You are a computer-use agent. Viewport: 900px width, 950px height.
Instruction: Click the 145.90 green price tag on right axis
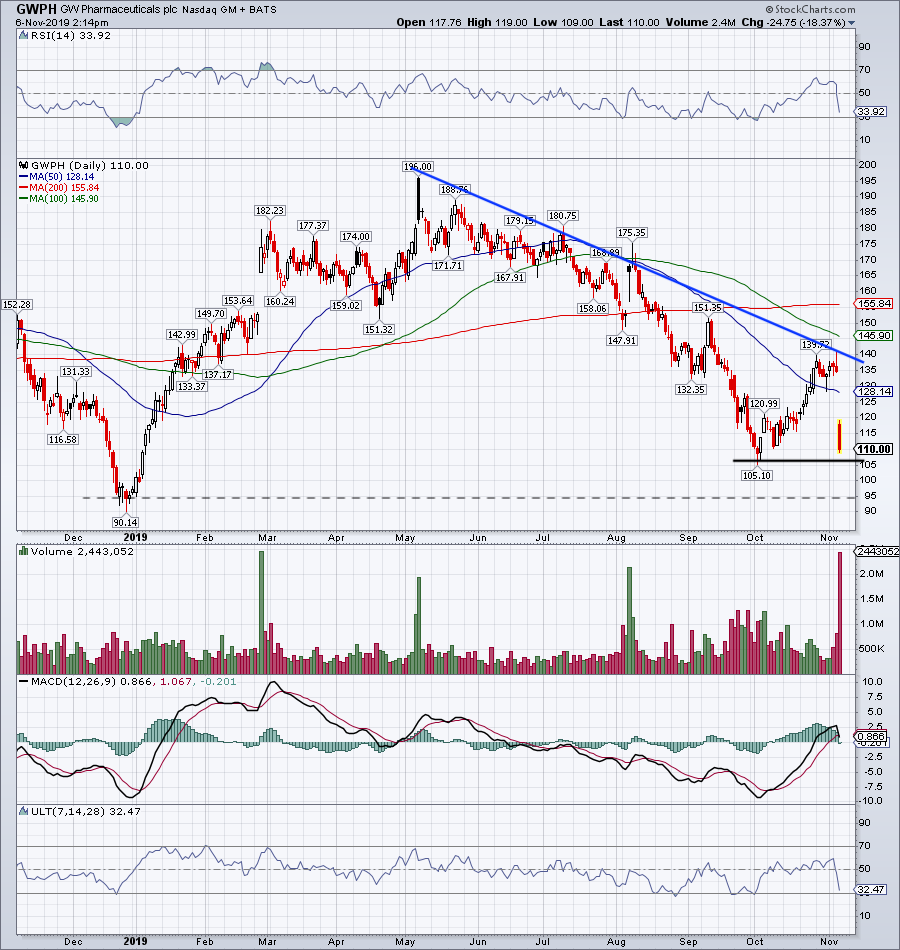click(873, 335)
